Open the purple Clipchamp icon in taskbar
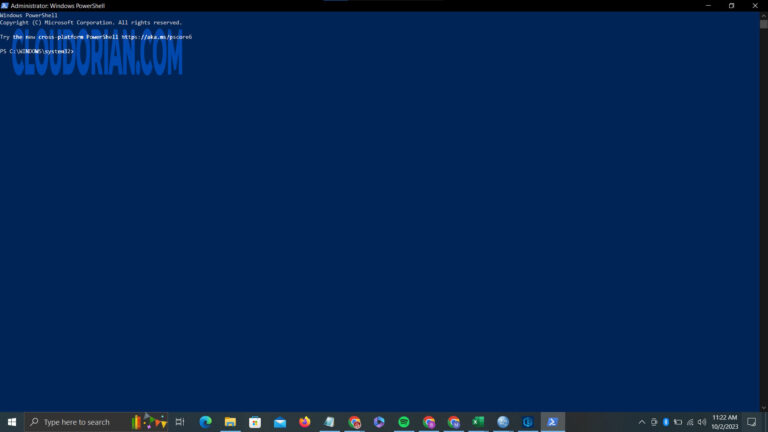This screenshot has height=432, width=768. pyautogui.click(x=379, y=422)
